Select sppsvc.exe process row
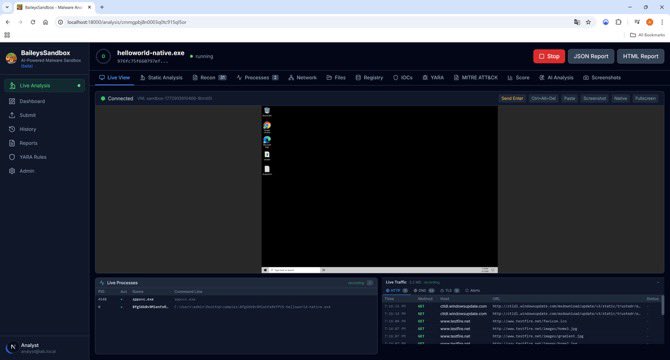 pos(236,299)
